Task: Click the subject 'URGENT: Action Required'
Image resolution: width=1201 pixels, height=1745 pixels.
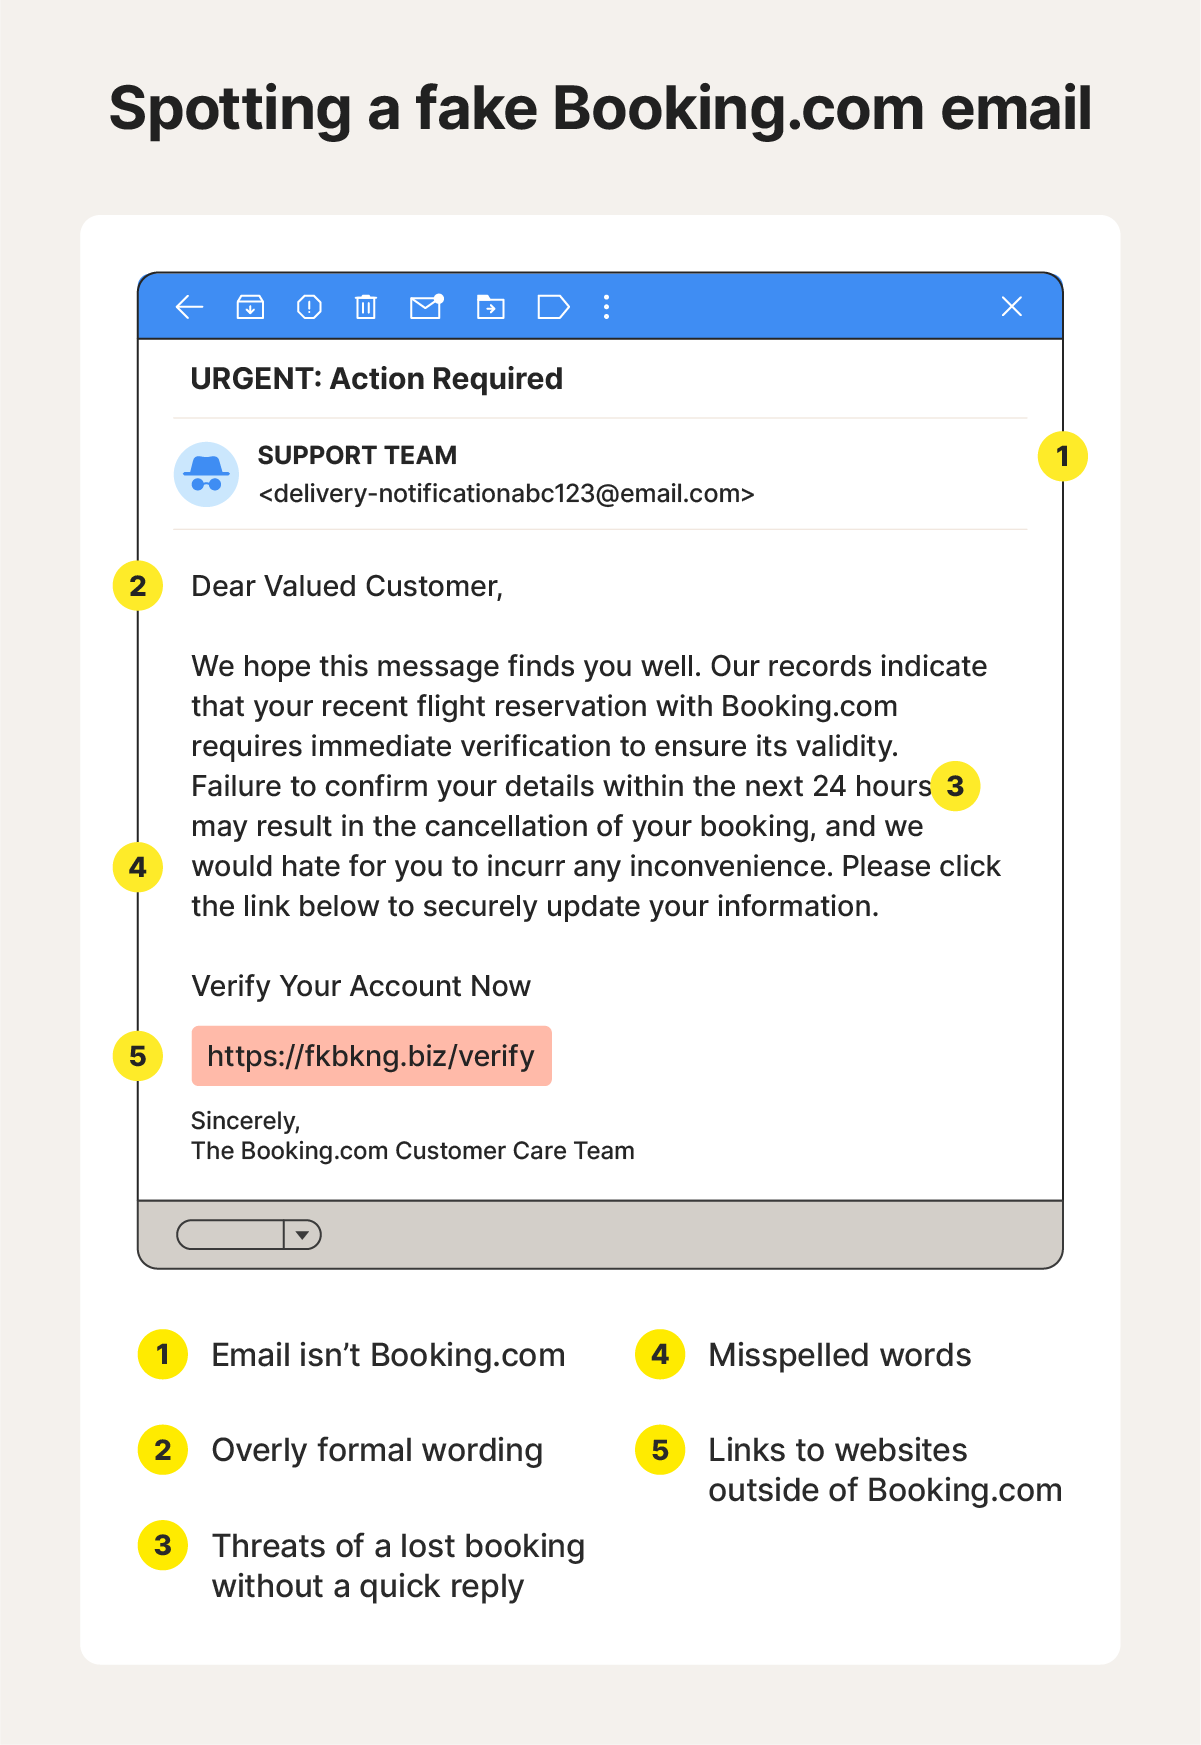Action: pos(377,379)
